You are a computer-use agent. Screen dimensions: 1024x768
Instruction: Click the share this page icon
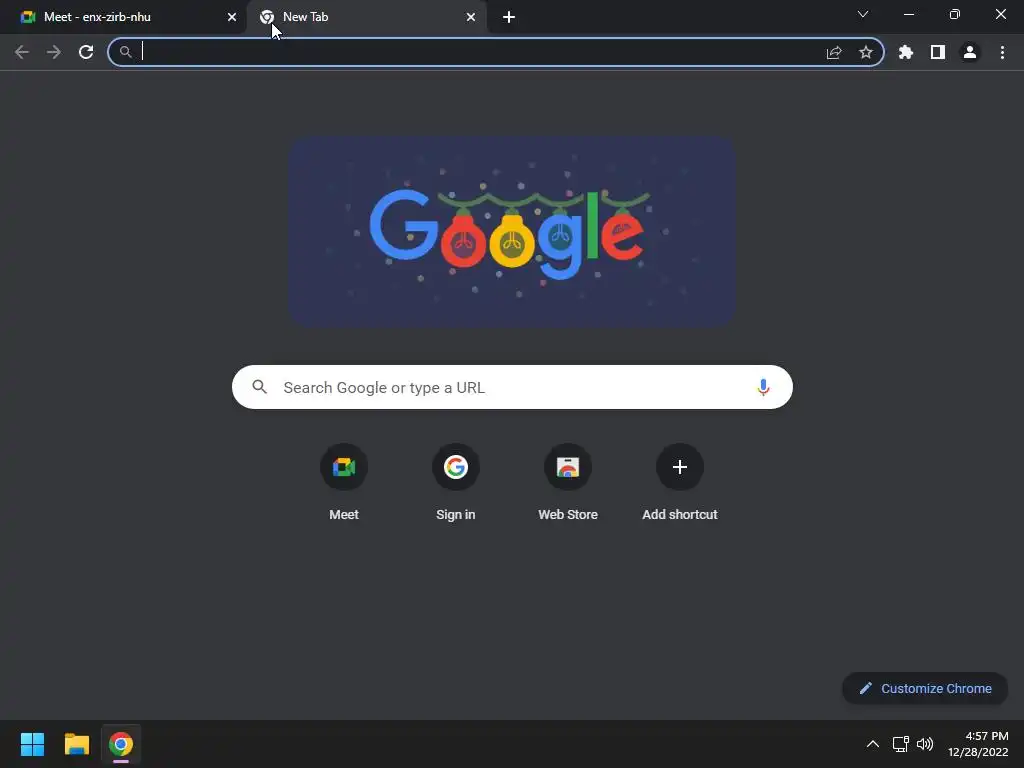(834, 52)
